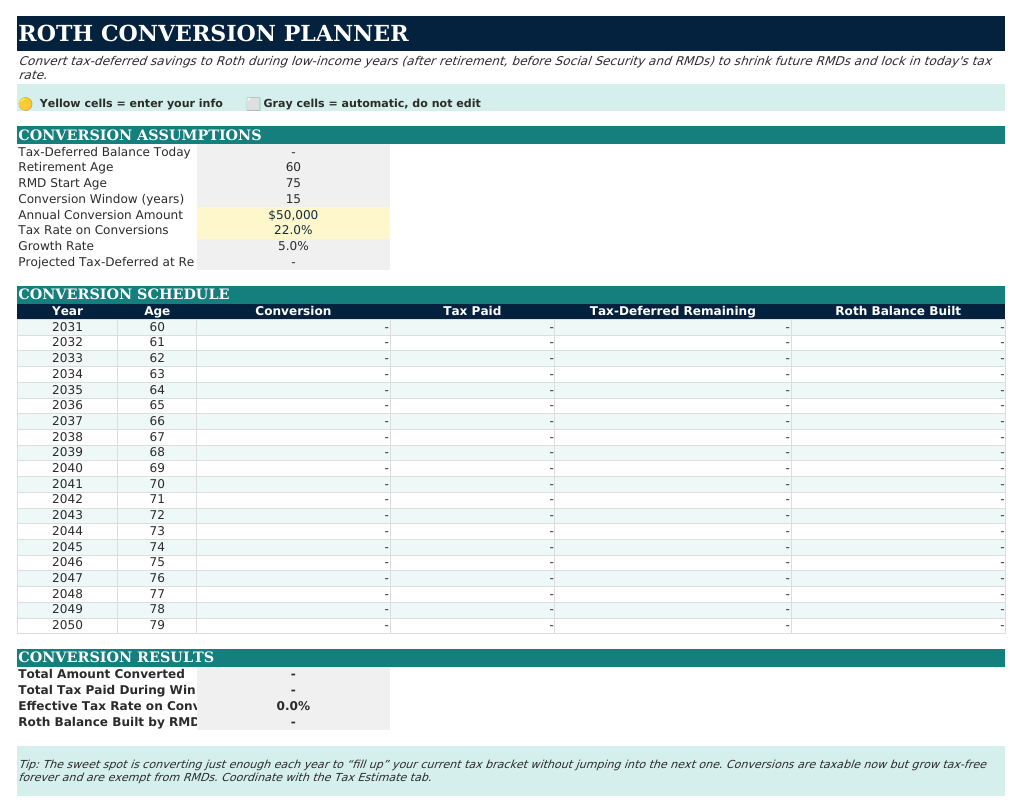Click the Roth Balance Built by RMD label

(108, 722)
